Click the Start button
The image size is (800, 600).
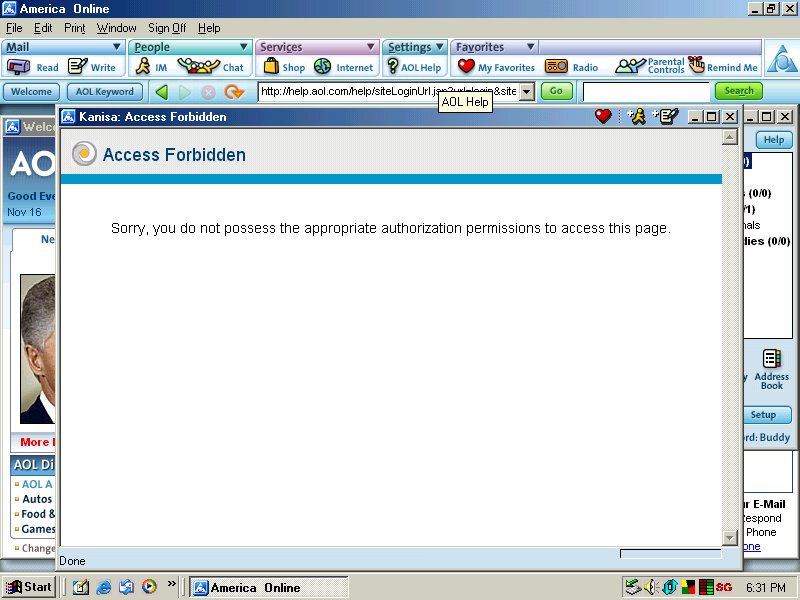click(x=29, y=587)
